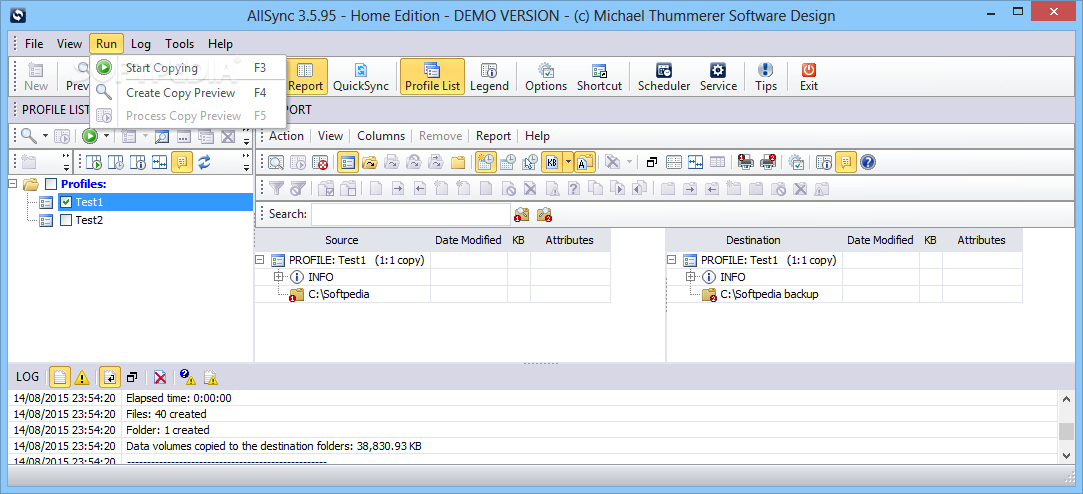Screen dimensions: 1083x494
Task: Choose Start Copying from the Run menu
Action: coord(189,68)
